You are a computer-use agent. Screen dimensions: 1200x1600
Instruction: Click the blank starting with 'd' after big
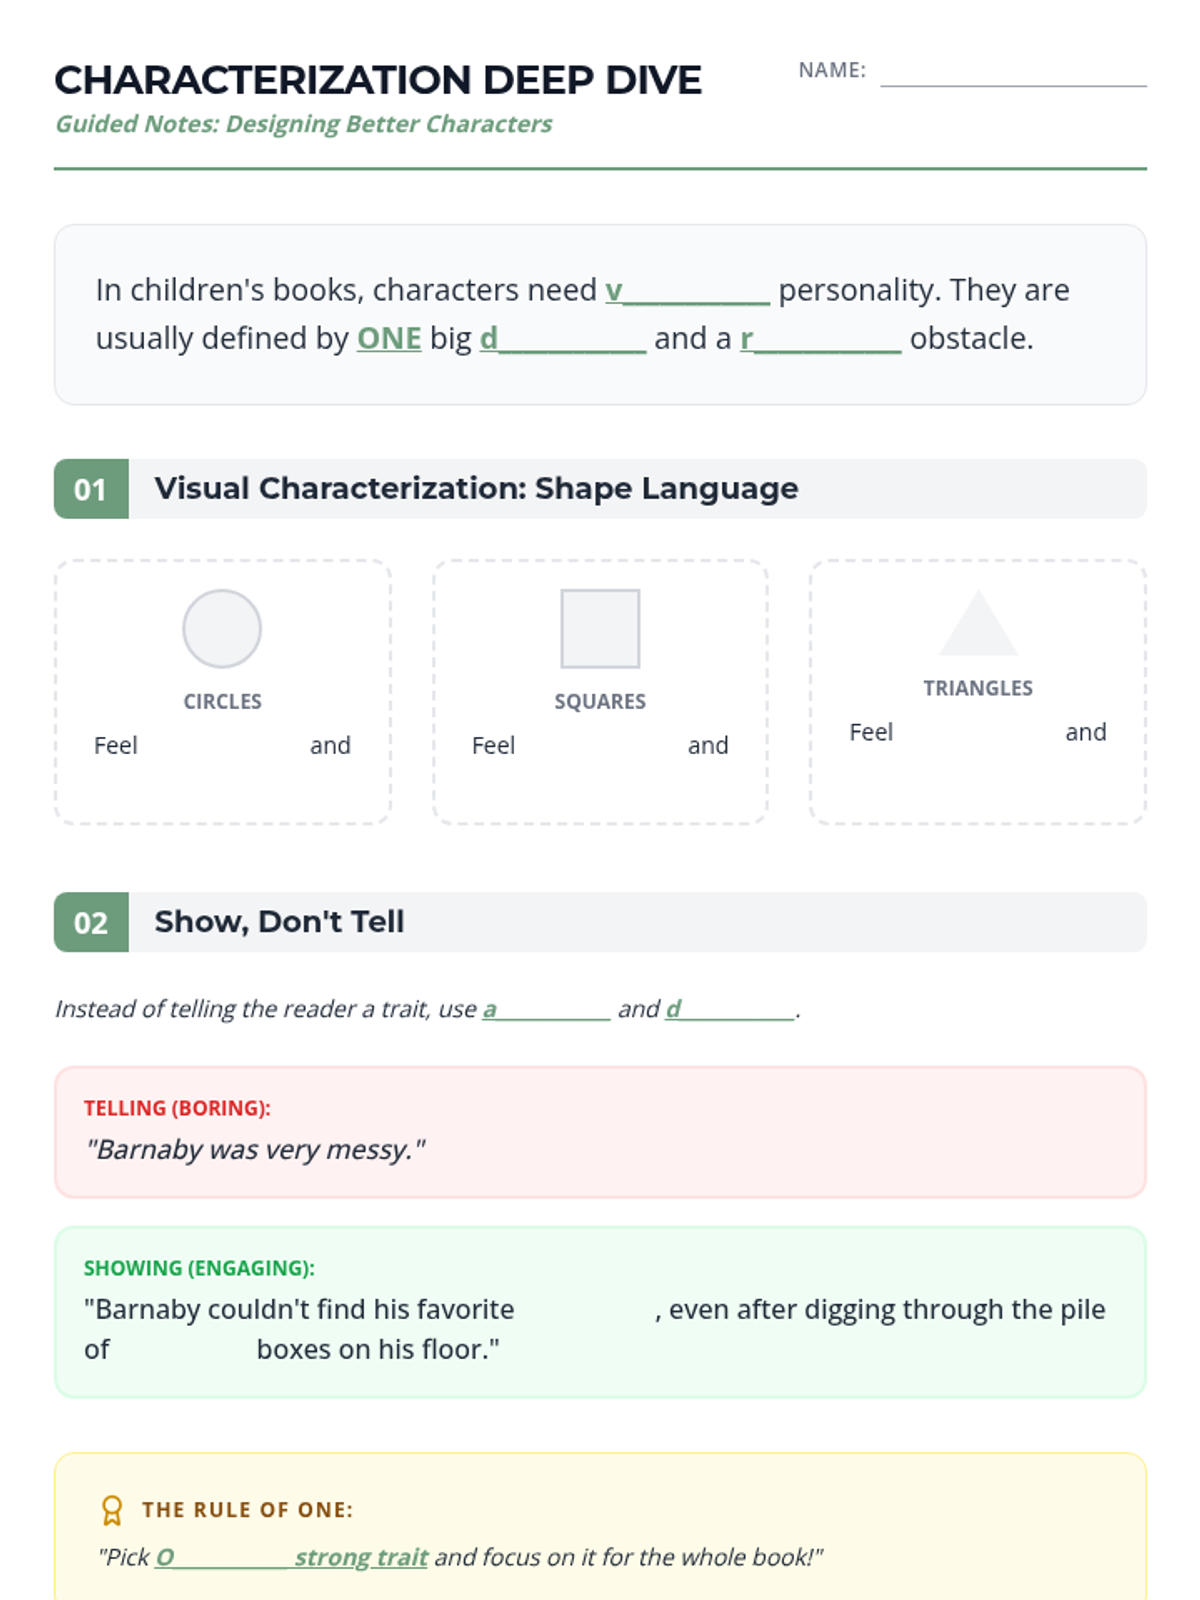(x=563, y=339)
